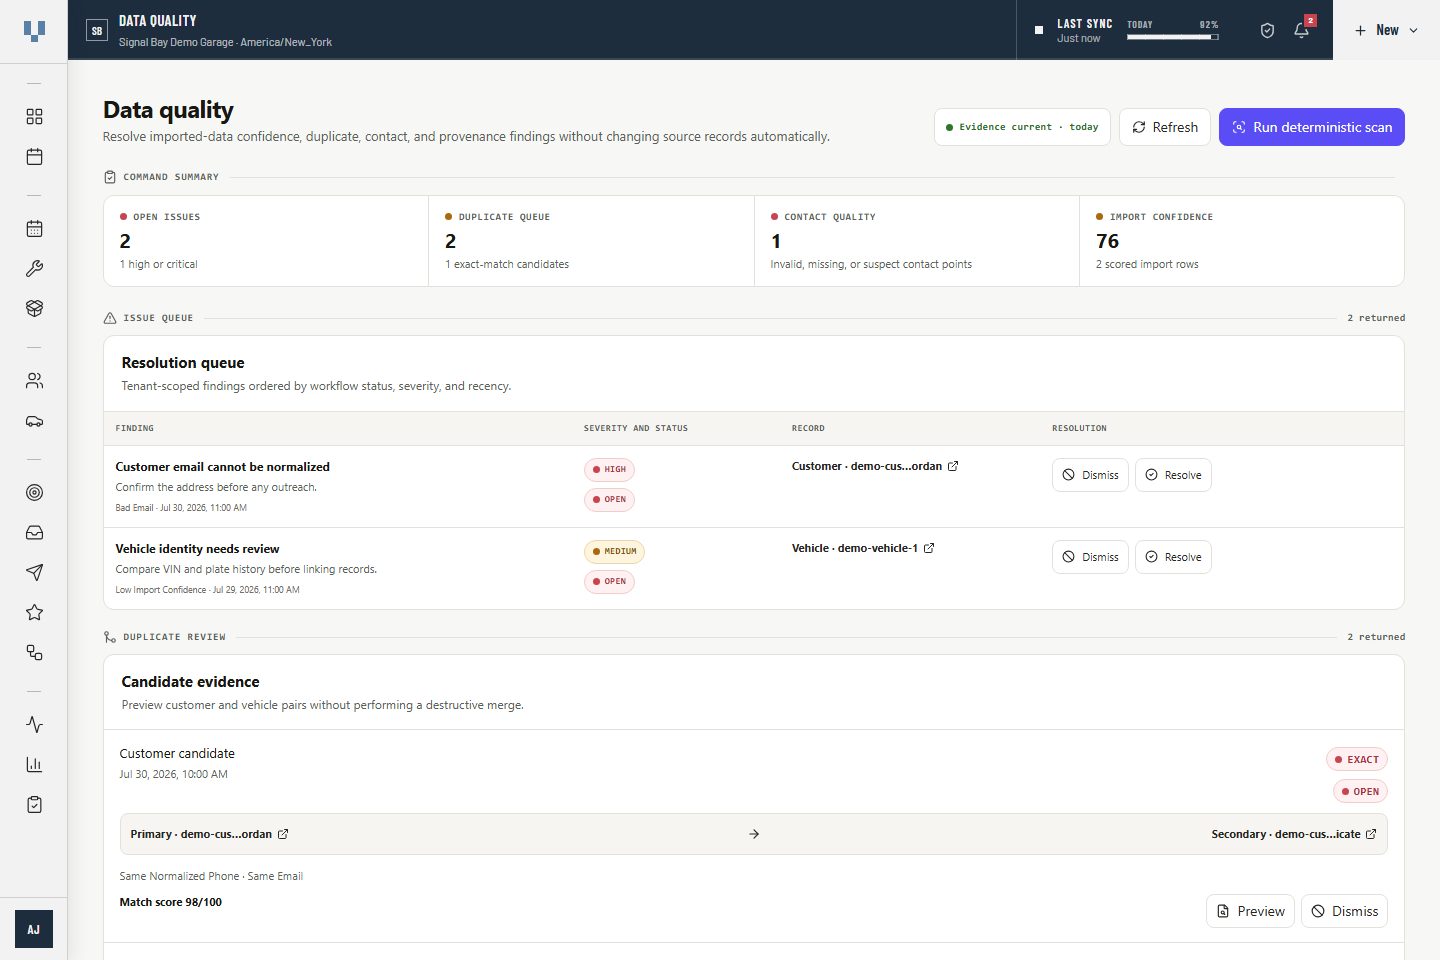Open the parts box icon in sidebar
The width and height of the screenshot is (1440, 960).
pyautogui.click(x=34, y=309)
